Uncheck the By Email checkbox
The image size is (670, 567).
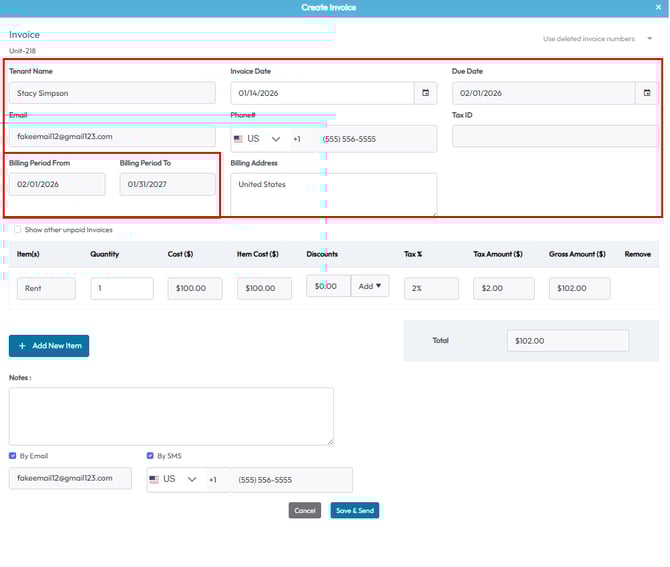coord(13,456)
